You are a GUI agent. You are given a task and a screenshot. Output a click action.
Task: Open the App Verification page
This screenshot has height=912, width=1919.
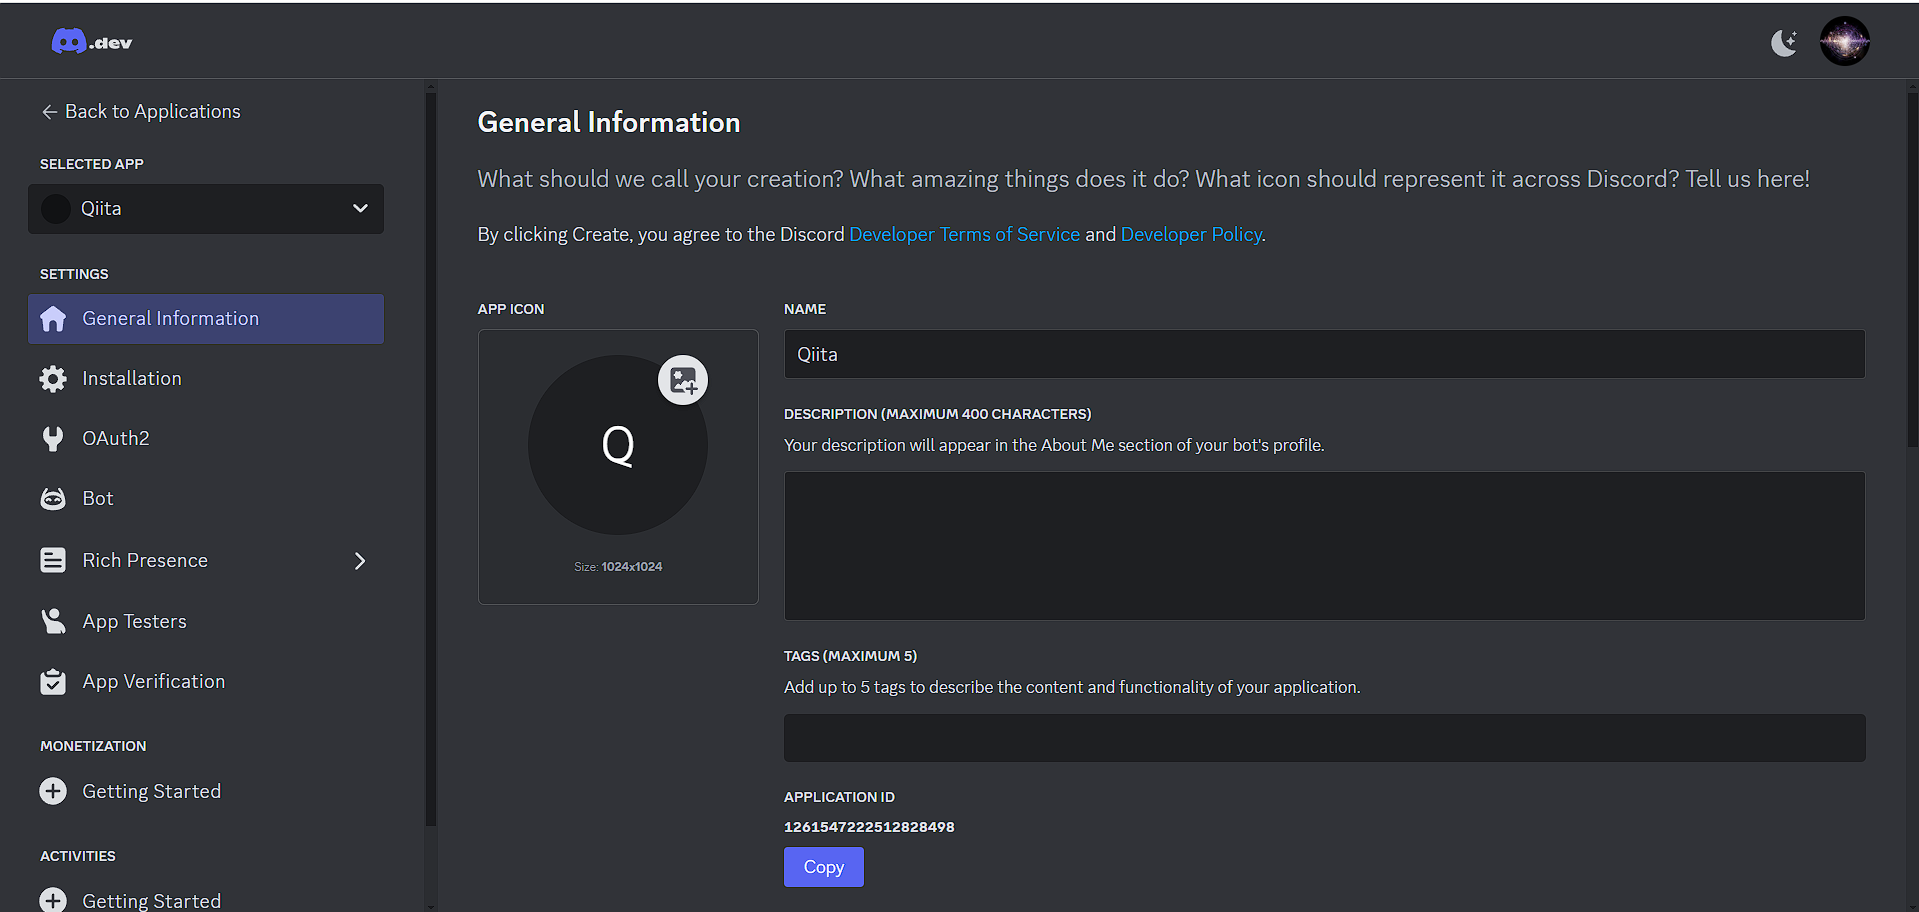click(206, 681)
